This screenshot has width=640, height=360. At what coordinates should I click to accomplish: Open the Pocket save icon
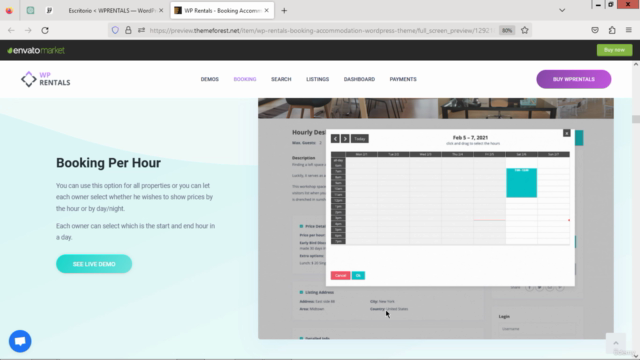click(595, 30)
